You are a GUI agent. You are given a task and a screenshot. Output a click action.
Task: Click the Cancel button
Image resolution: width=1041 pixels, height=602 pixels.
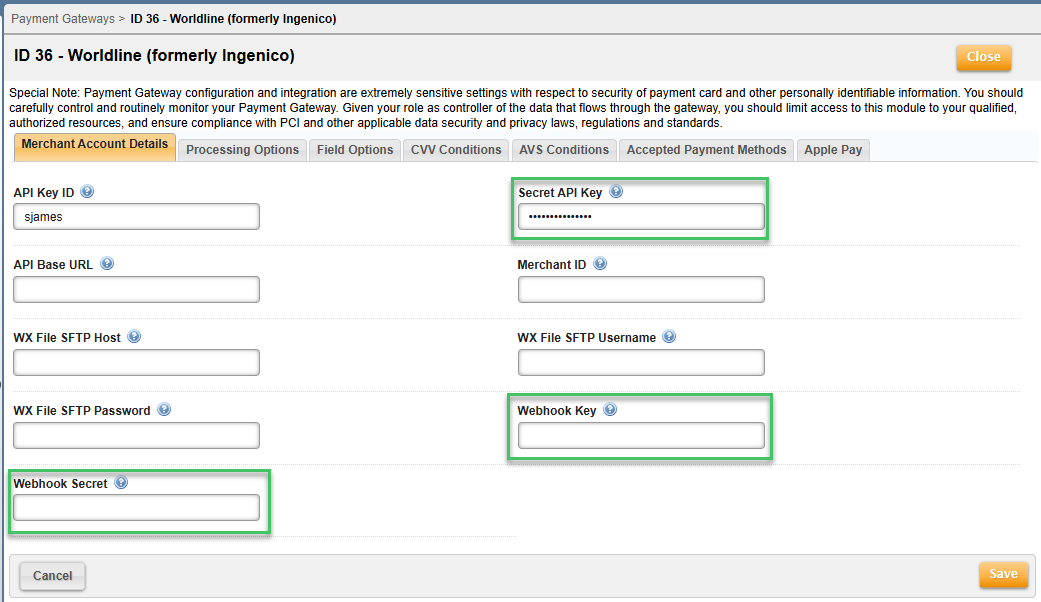(x=52, y=576)
